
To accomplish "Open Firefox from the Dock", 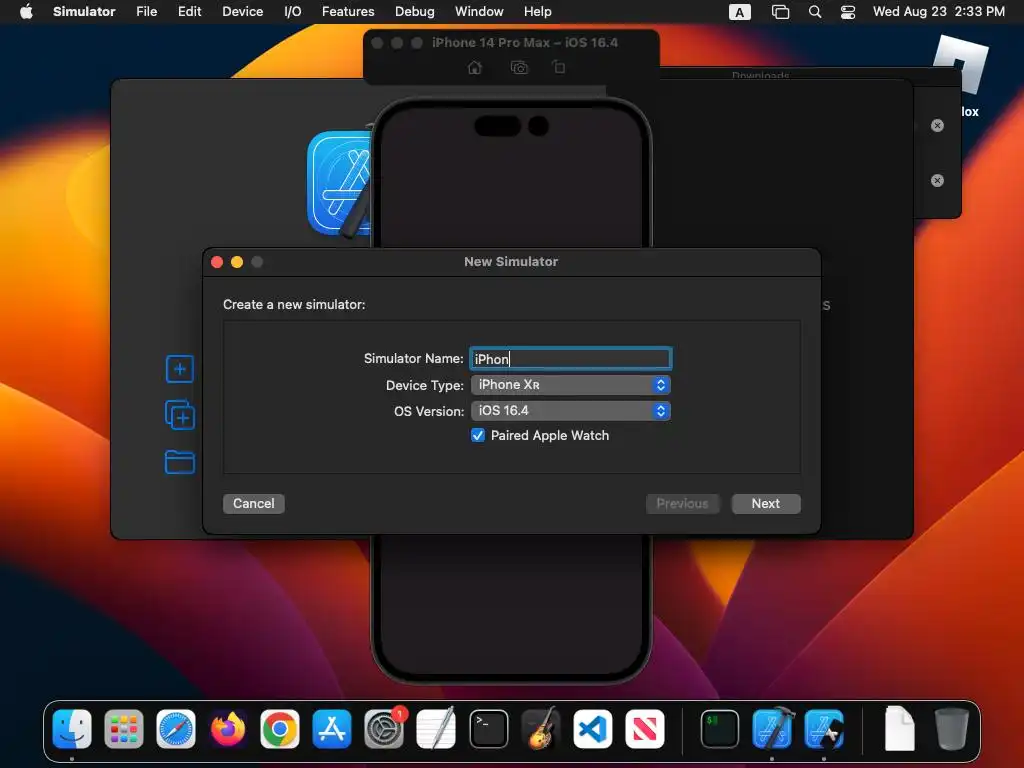I will tap(228, 729).
